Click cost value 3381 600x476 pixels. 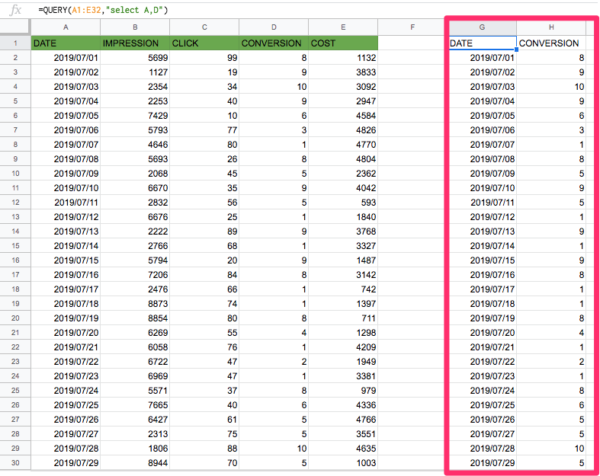343,376
